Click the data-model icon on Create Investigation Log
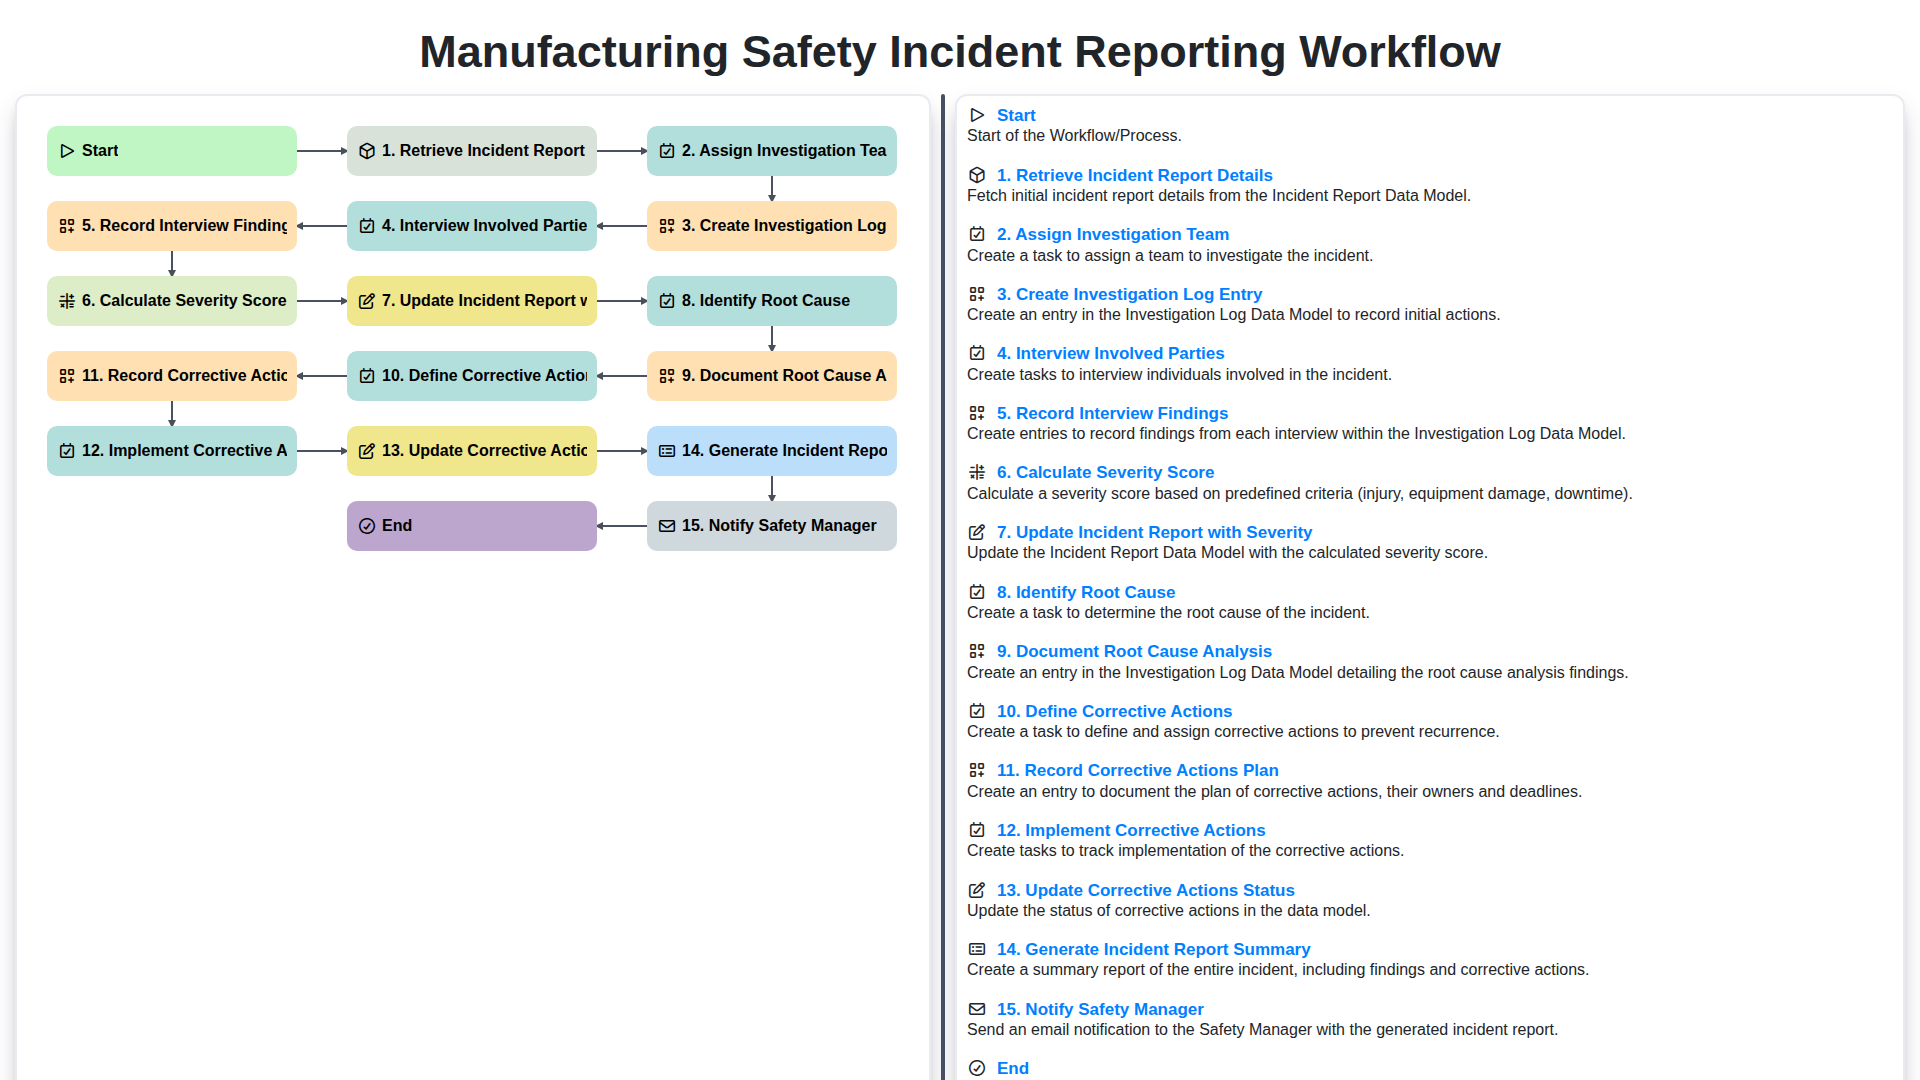This screenshot has width=1920, height=1080. [667, 225]
